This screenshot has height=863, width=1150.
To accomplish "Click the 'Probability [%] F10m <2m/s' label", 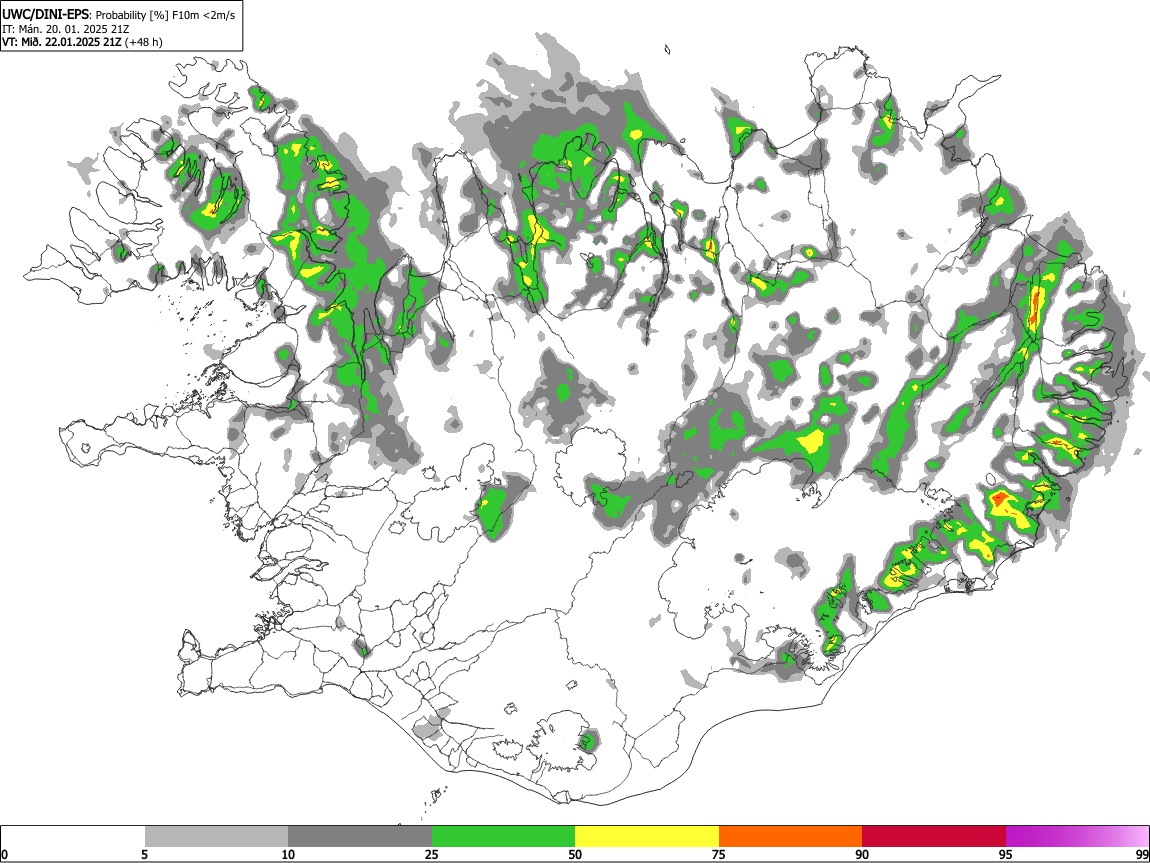I will [166, 15].
